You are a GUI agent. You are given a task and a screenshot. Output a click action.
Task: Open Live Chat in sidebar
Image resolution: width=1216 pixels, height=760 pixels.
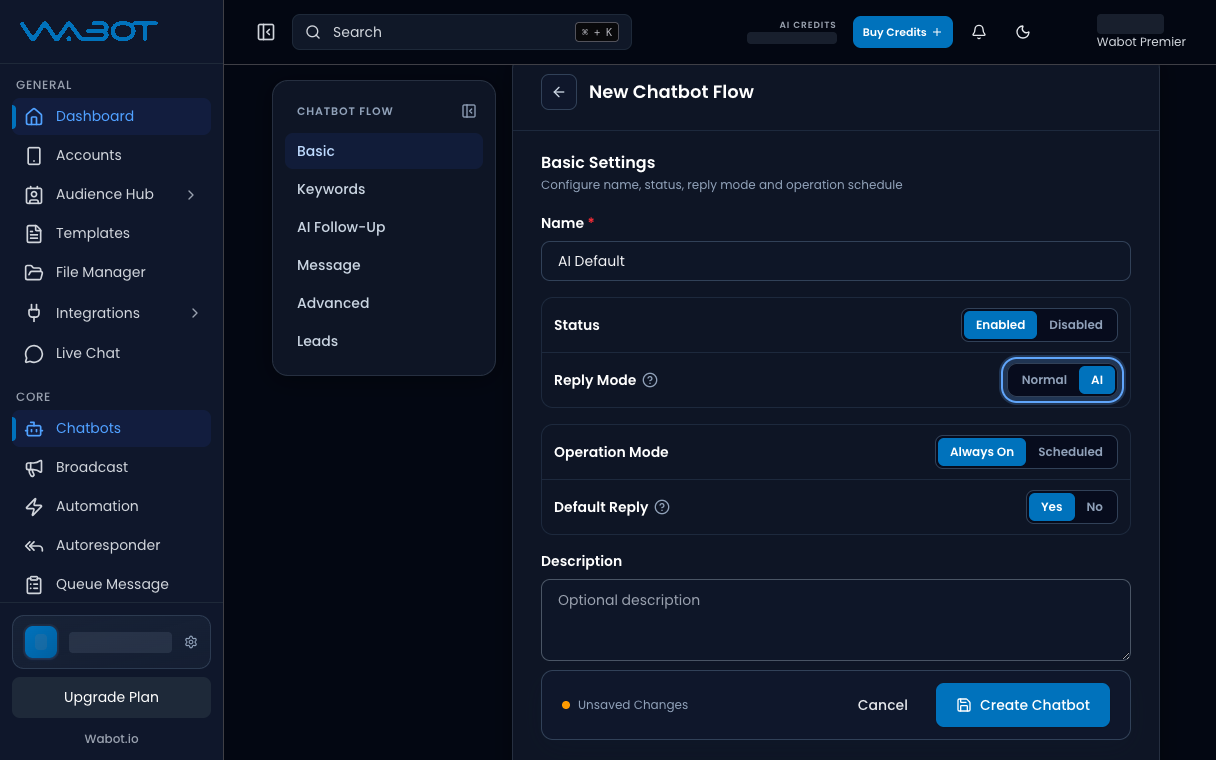tap(111, 353)
